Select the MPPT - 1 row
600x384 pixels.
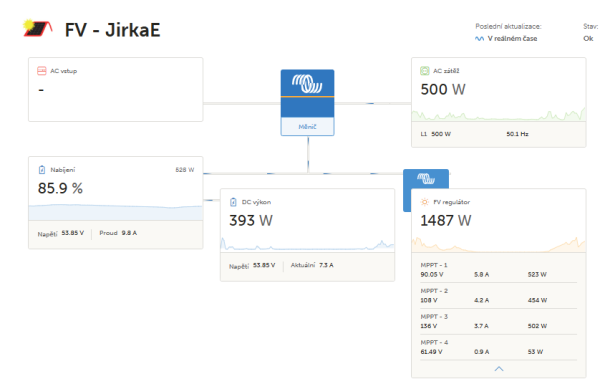tap(499, 270)
